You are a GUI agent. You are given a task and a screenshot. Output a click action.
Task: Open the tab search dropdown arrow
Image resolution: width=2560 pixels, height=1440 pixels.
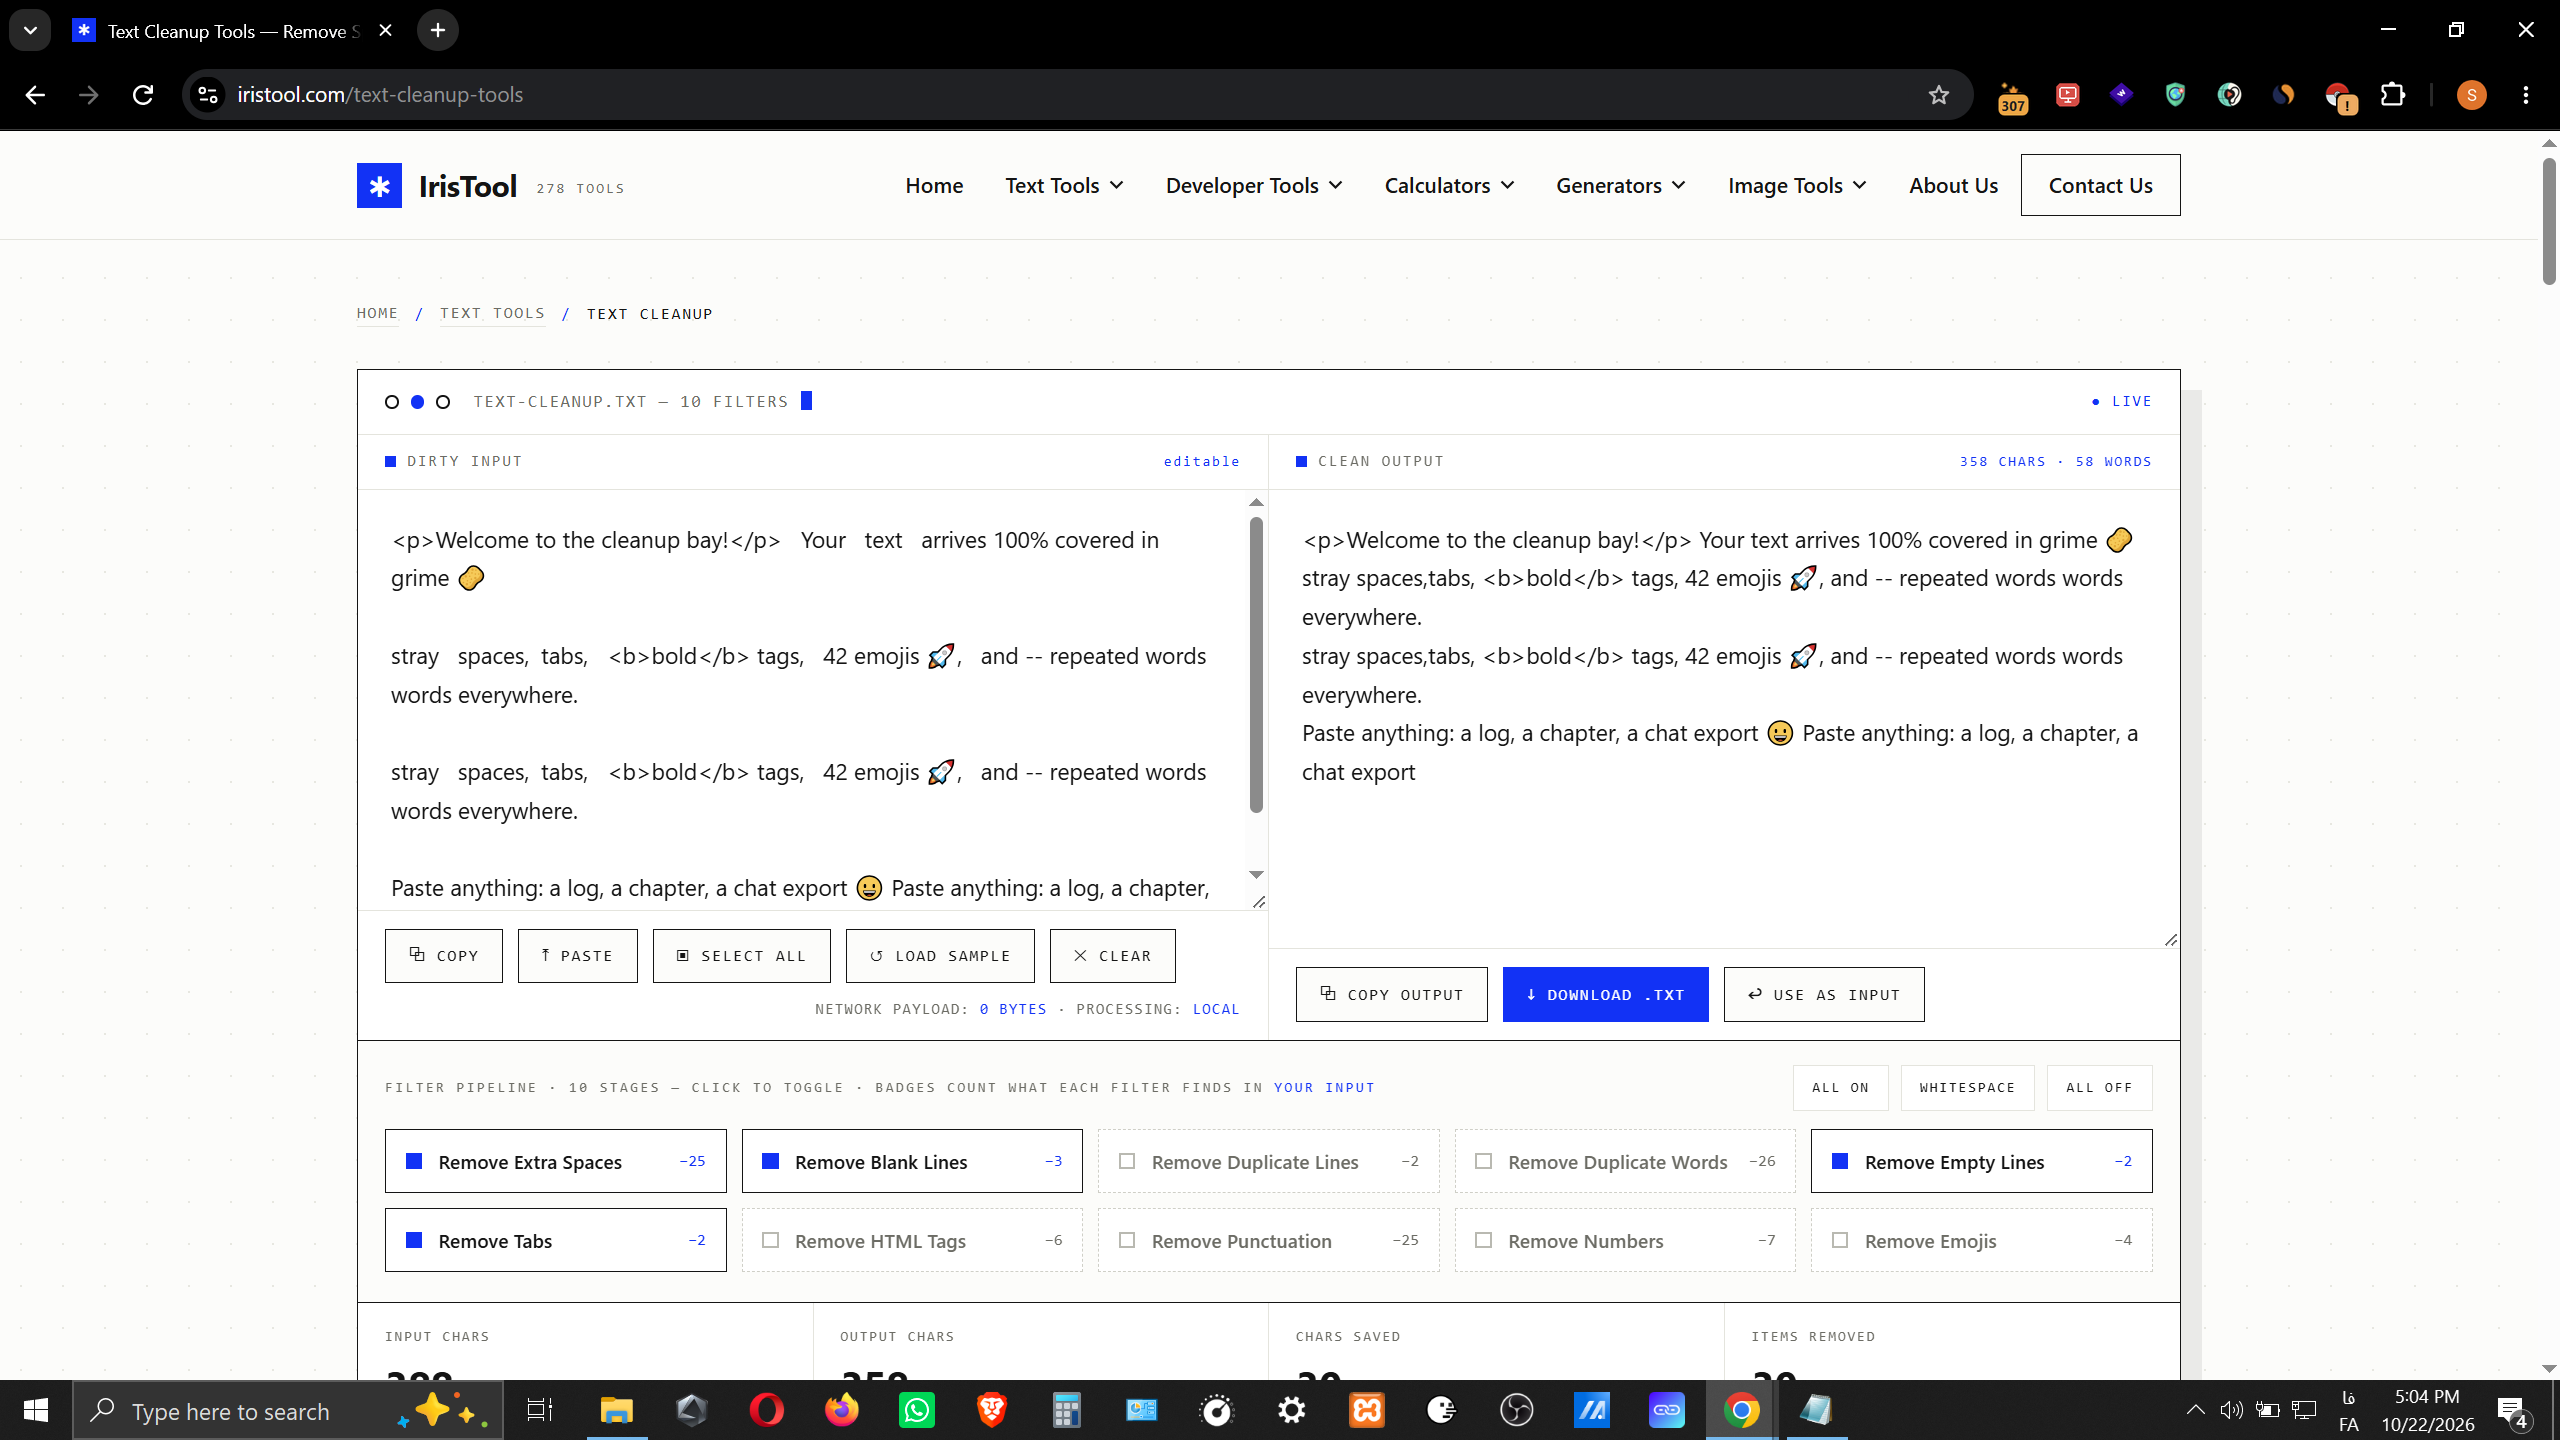tap(30, 30)
